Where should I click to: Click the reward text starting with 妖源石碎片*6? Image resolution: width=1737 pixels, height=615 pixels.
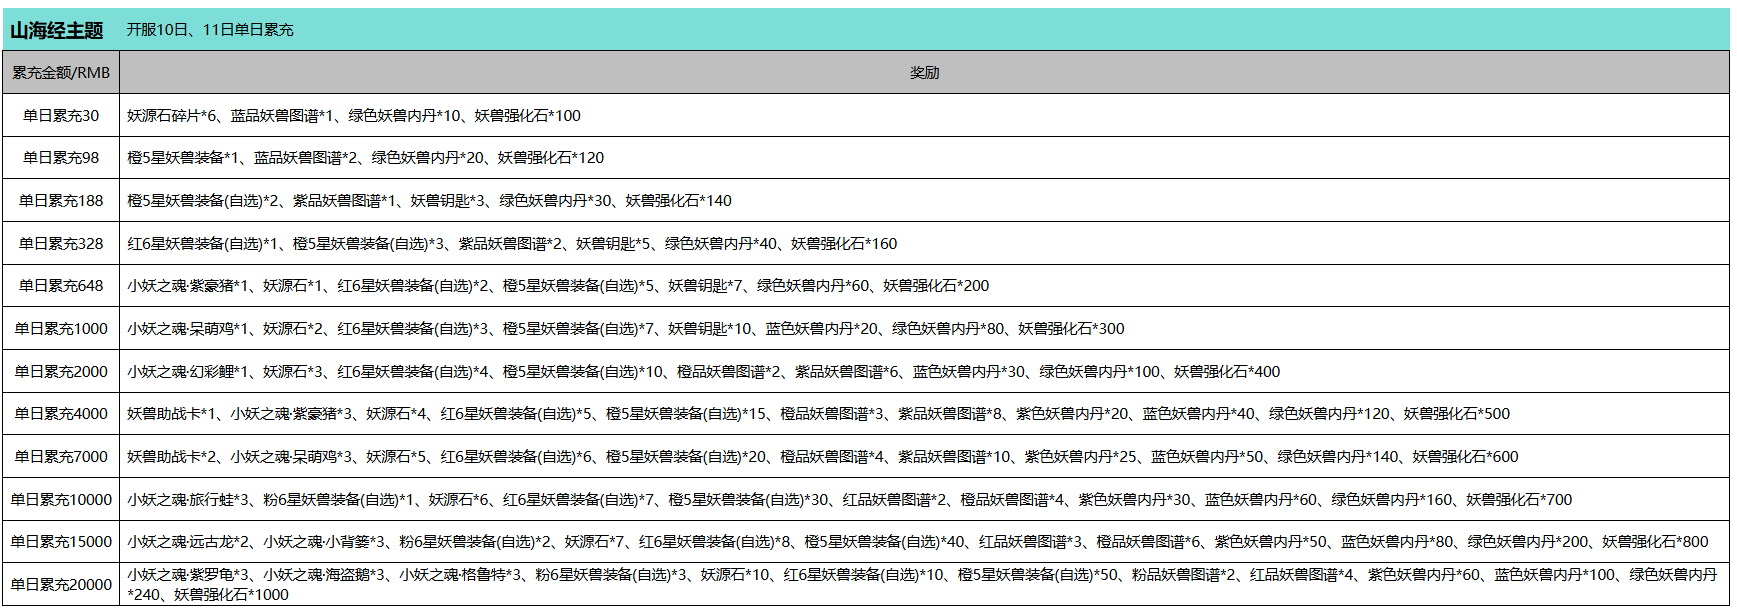coord(353,116)
